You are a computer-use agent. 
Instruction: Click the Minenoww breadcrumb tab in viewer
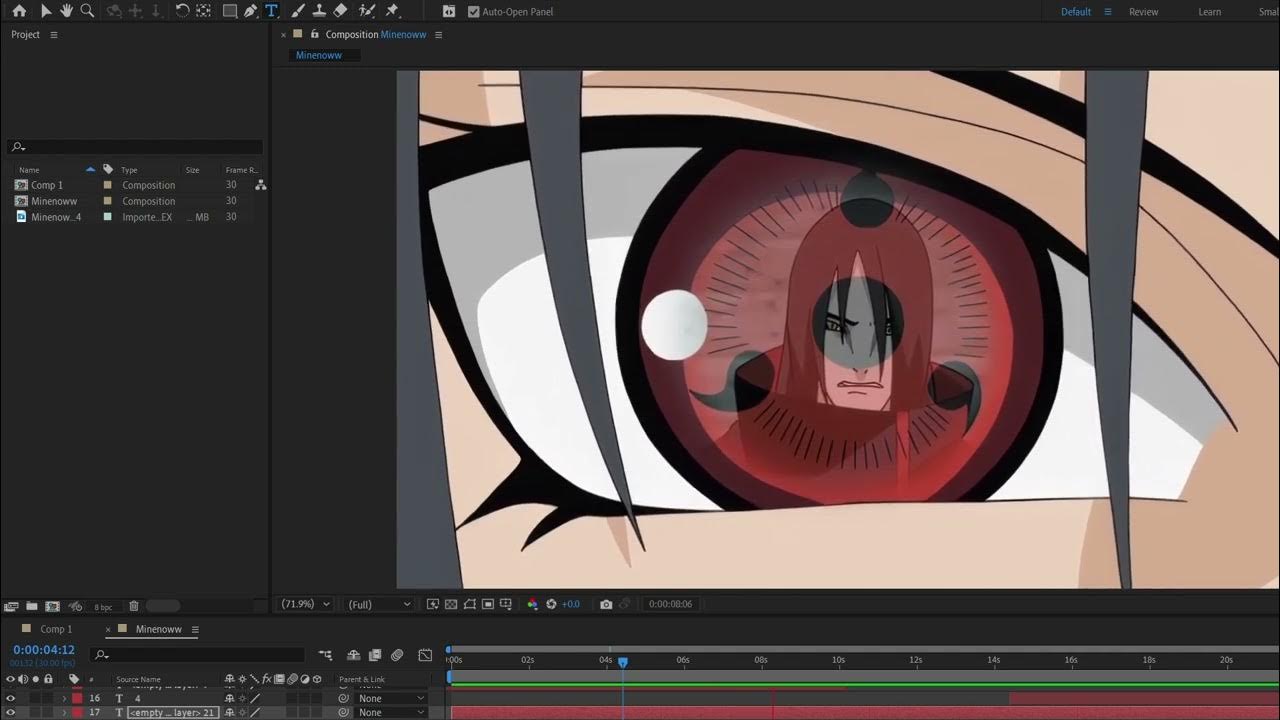pos(319,55)
